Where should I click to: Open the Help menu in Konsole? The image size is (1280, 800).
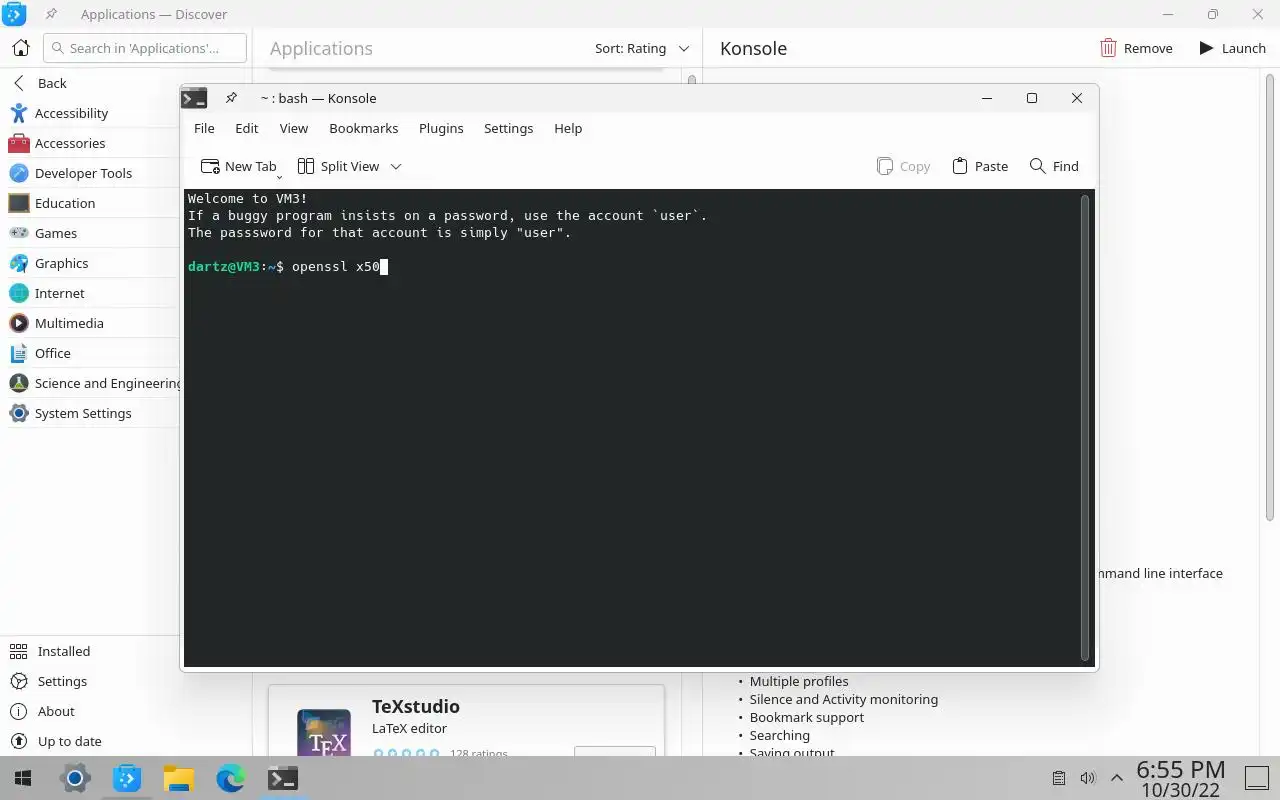[x=568, y=128]
